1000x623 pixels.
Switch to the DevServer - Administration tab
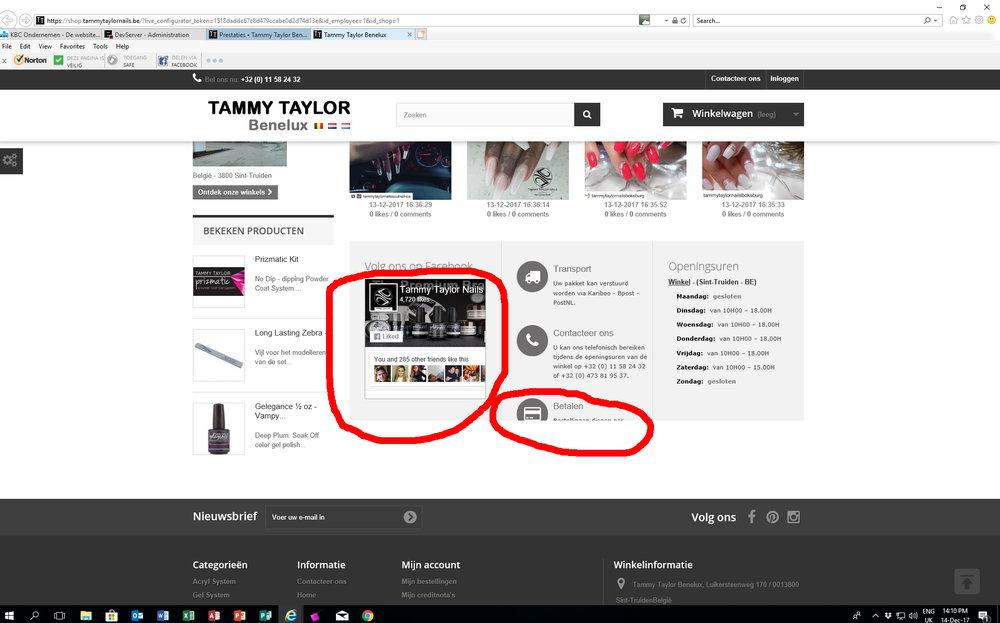click(154, 34)
